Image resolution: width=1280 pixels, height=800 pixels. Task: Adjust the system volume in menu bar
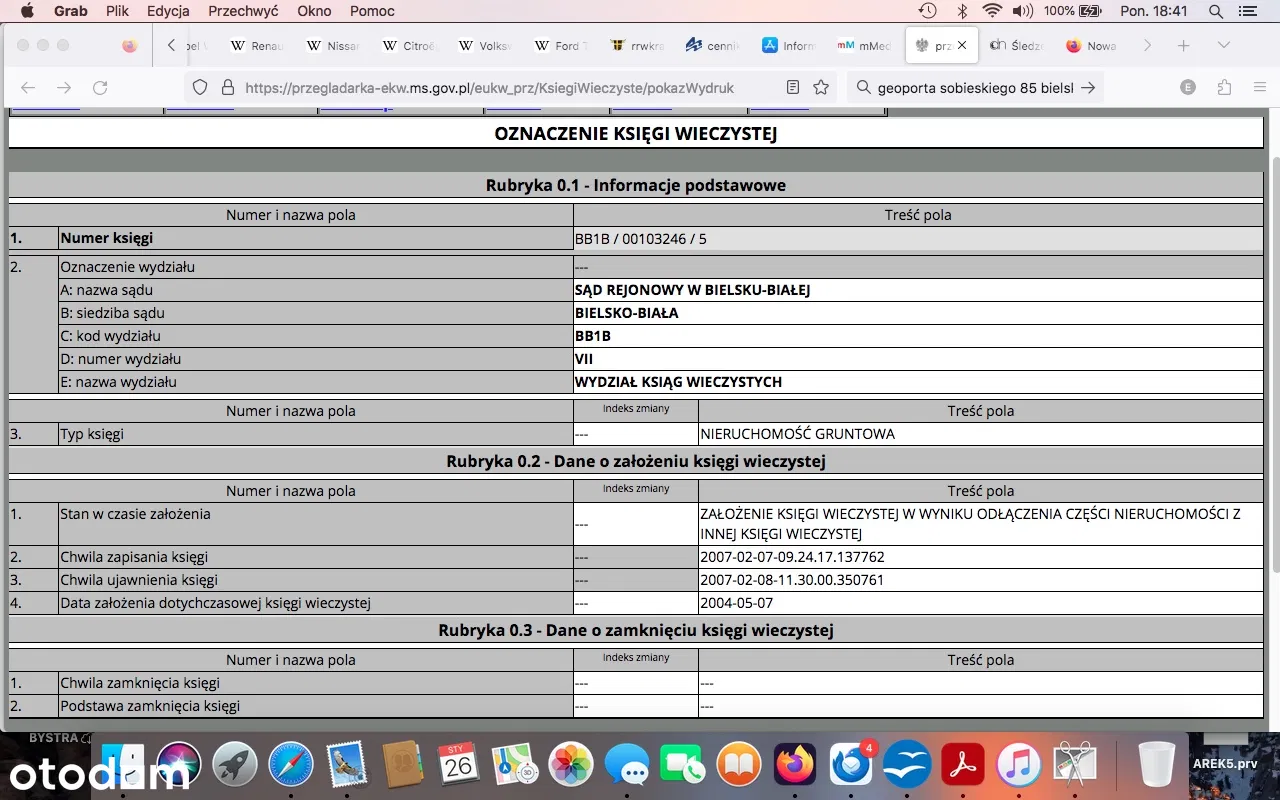pyautogui.click(x=1022, y=11)
